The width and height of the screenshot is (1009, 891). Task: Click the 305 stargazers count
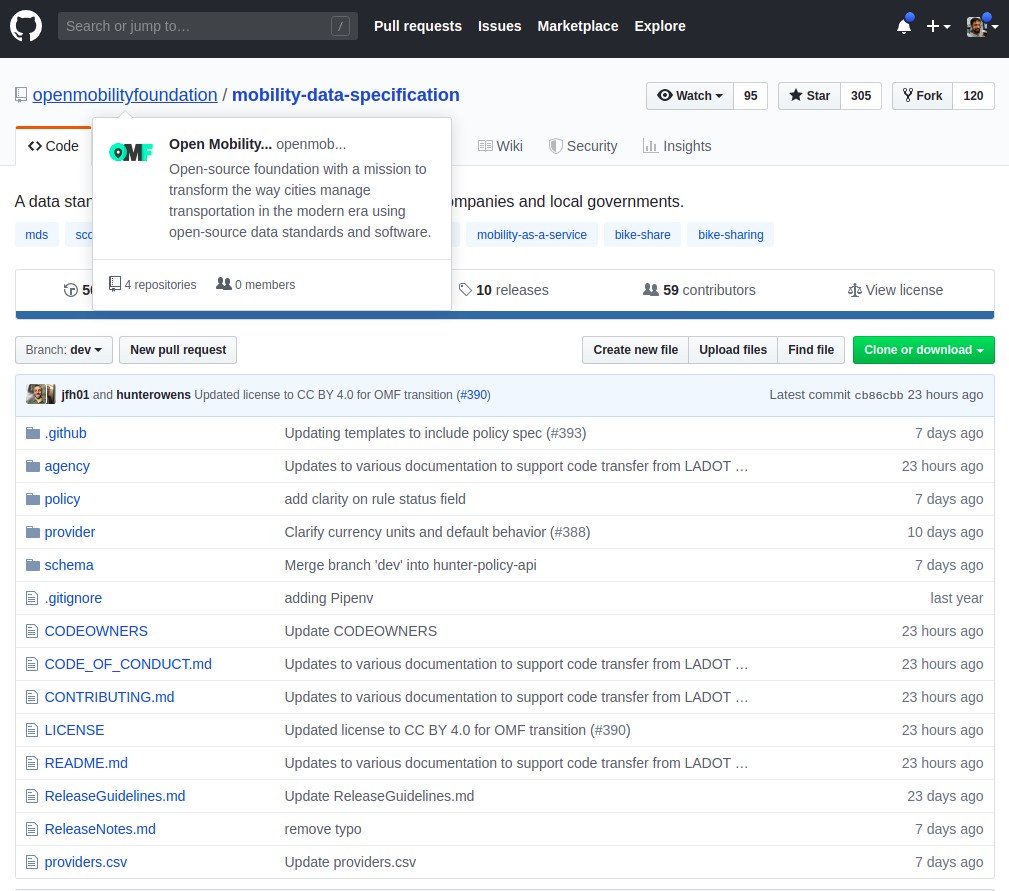[860, 96]
